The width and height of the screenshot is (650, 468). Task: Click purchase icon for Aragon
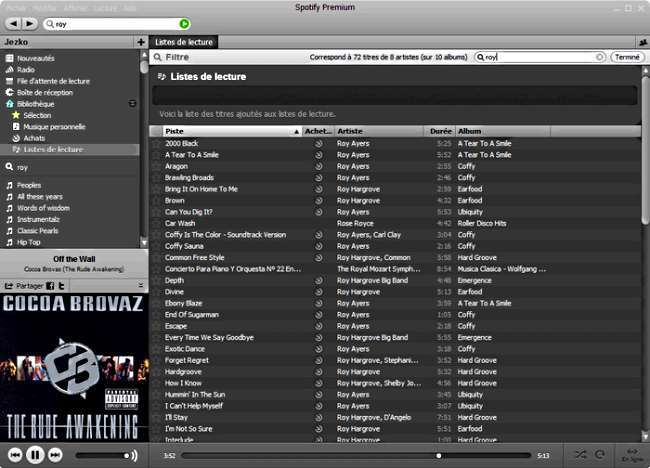pos(318,166)
